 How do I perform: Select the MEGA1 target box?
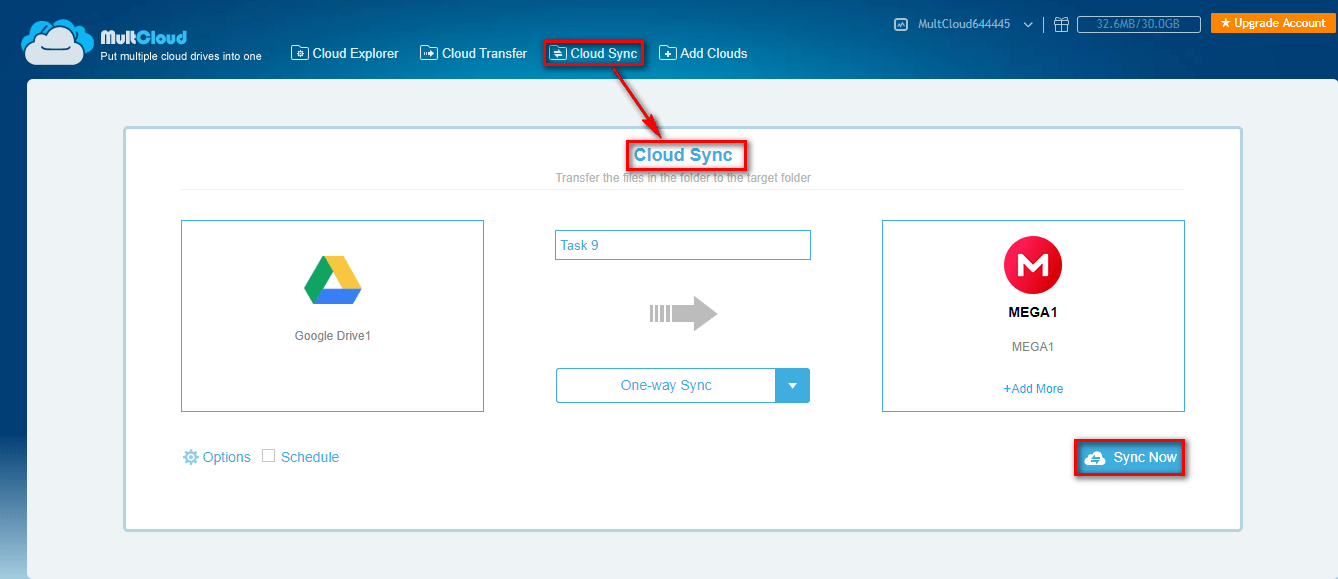[x=1033, y=316]
